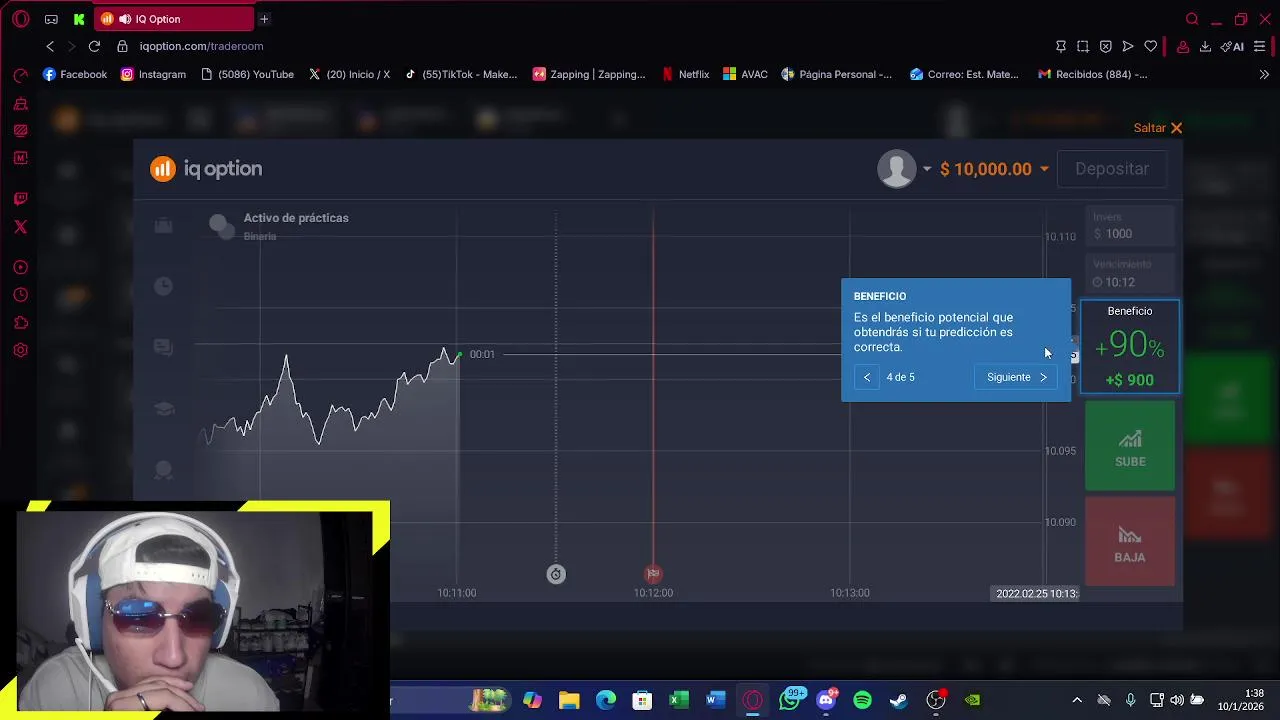The image size is (1280, 720).
Task: Open the Correo: Est. Mate bookmark
Action: [x=964, y=74]
